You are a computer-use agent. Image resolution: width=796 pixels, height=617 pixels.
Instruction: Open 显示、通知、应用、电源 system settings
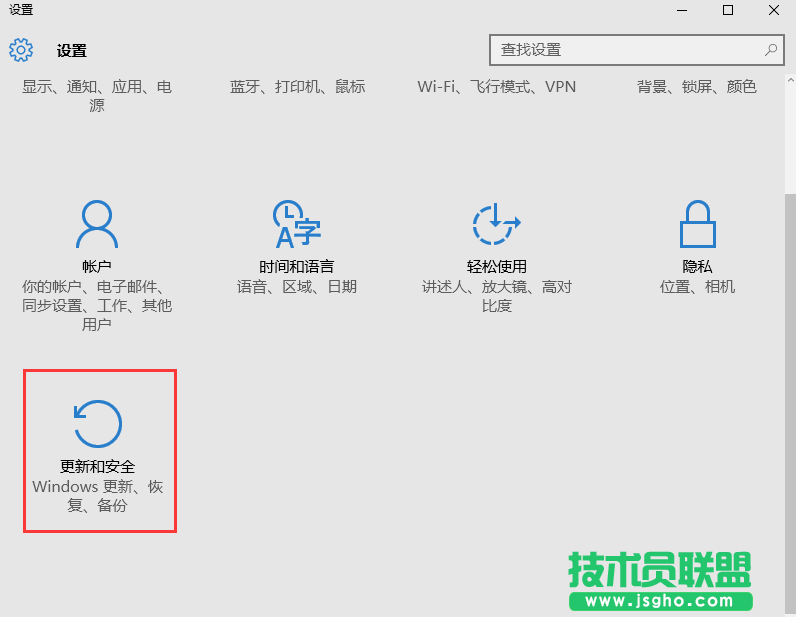(97, 96)
